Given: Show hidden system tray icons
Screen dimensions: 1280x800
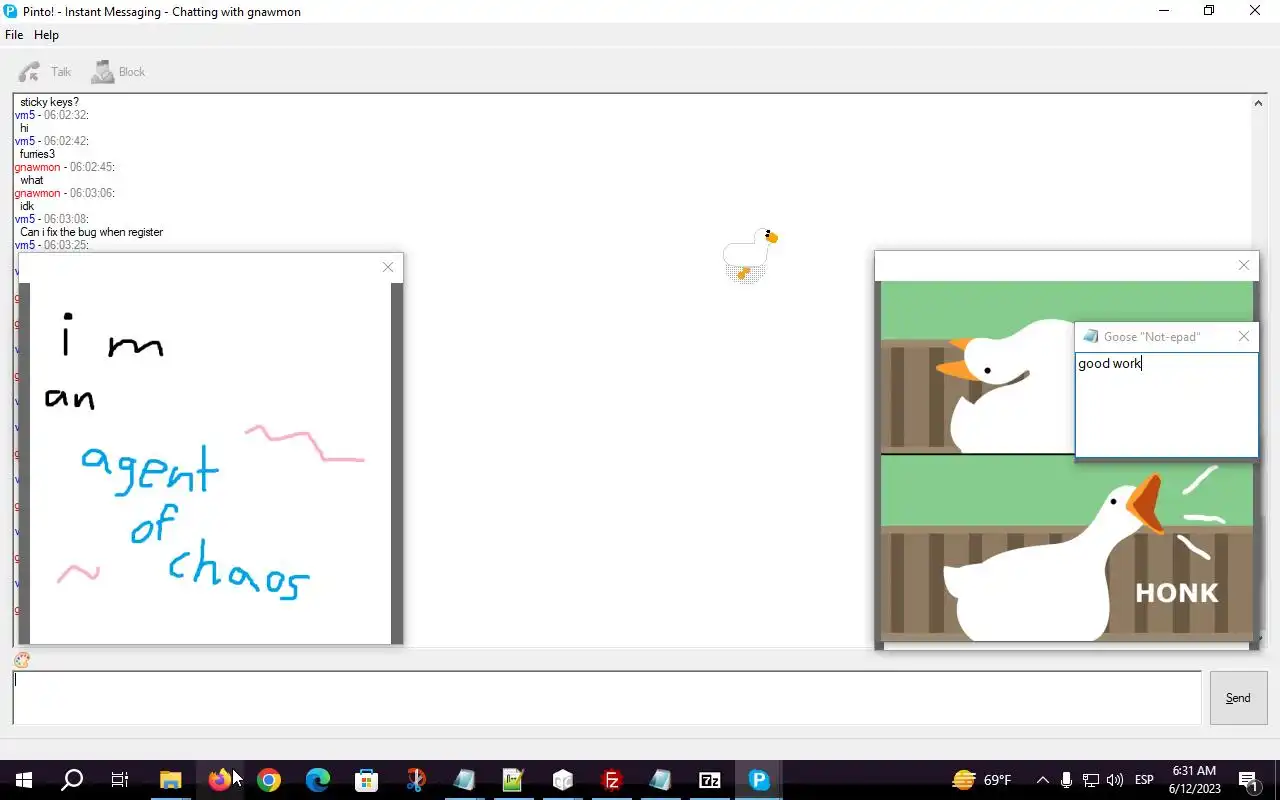Looking at the screenshot, I should click(1042, 780).
